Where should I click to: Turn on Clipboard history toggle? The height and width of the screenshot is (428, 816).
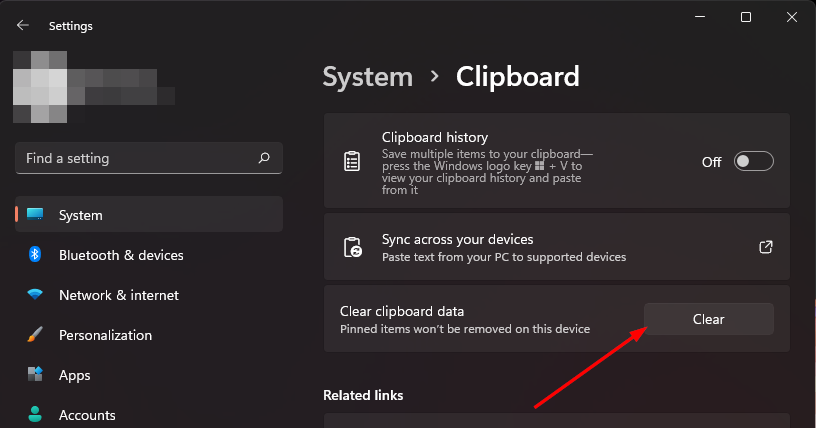[x=754, y=162]
